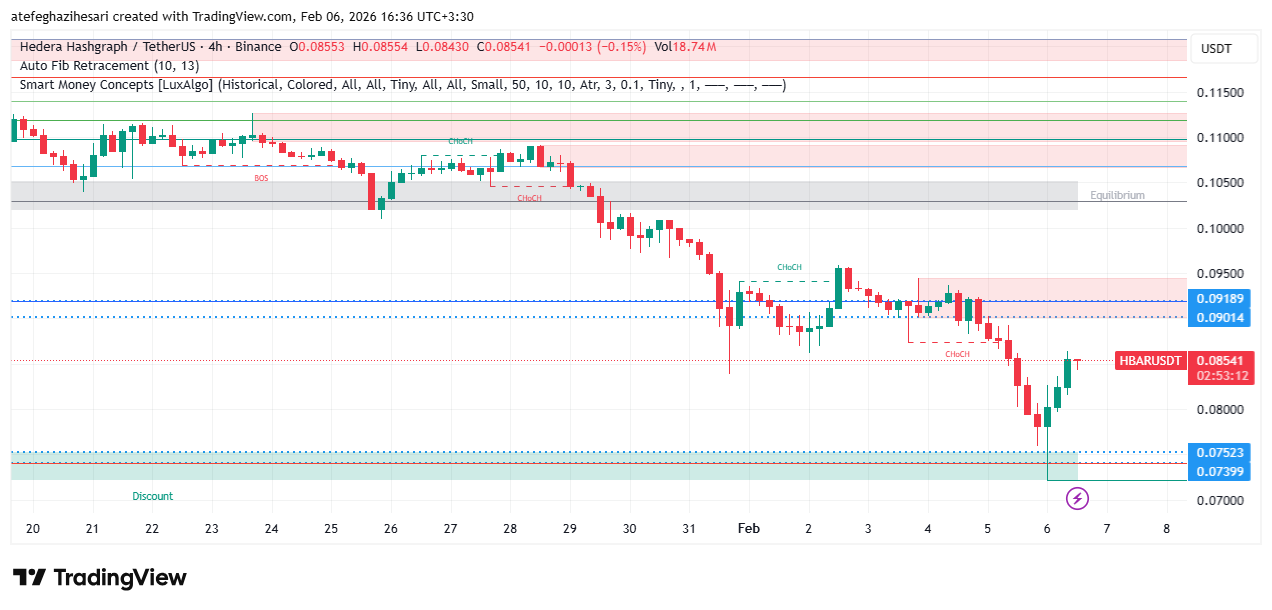Viewport: 1272px width, 610px height.
Task: Click the 0.08541 current price label
Action: 1220,360
